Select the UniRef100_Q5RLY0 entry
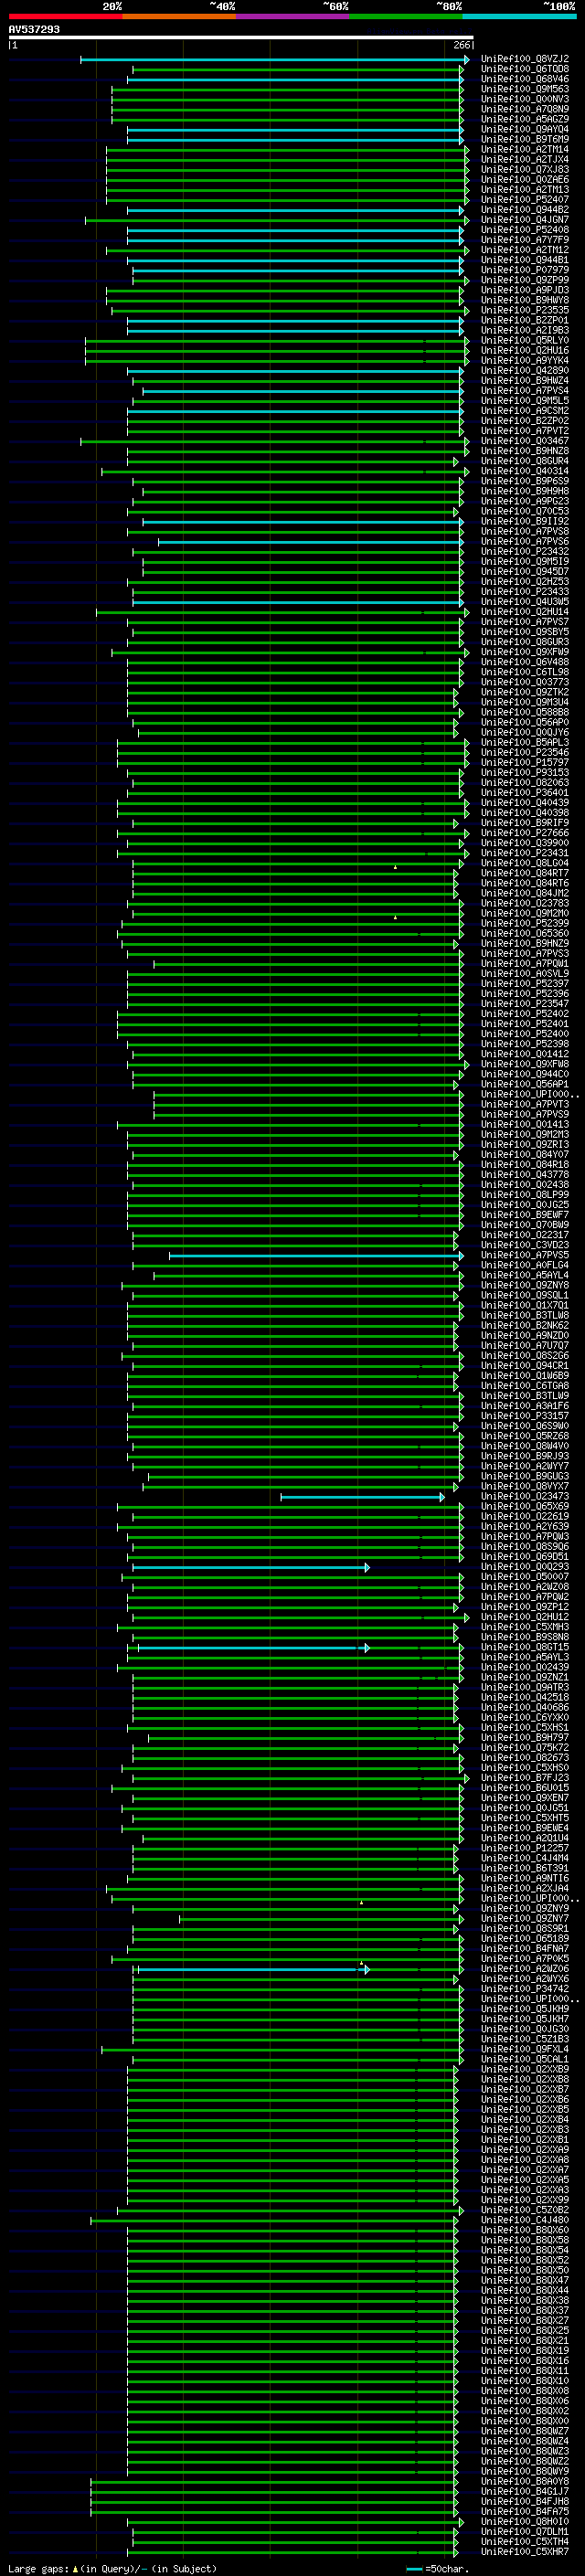Screen dimensions: 585x2576 point(524,340)
